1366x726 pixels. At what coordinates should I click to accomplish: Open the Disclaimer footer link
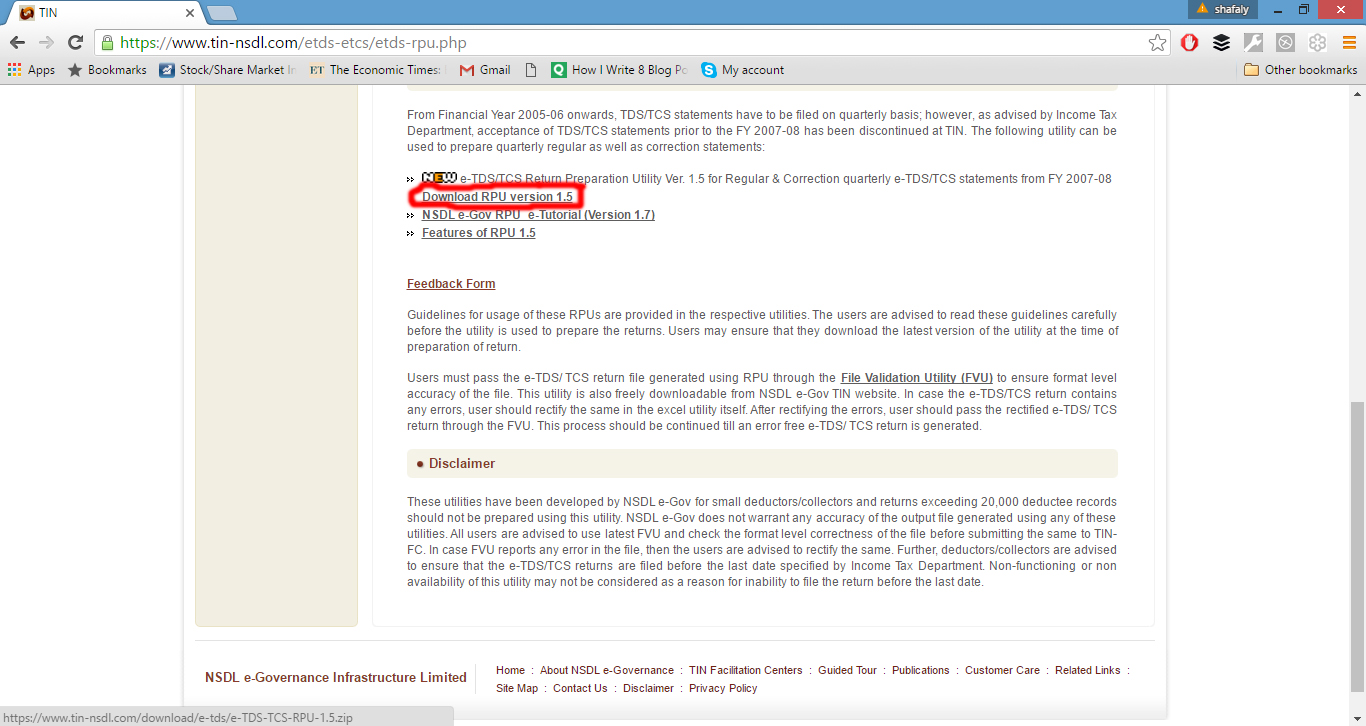[x=648, y=688]
